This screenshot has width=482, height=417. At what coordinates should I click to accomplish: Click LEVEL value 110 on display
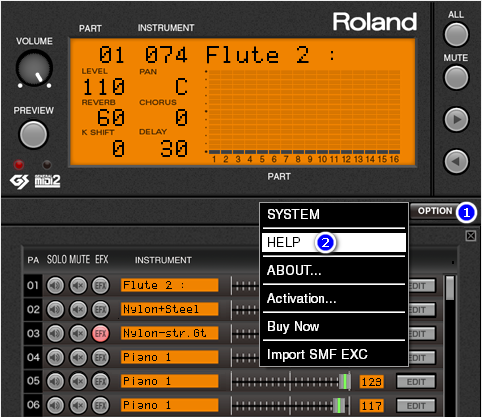(x=104, y=87)
